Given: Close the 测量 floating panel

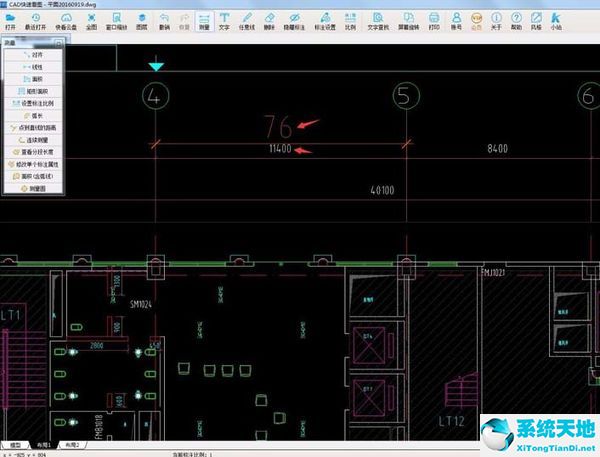Looking at the screenshot, I should tap(59, 41).
